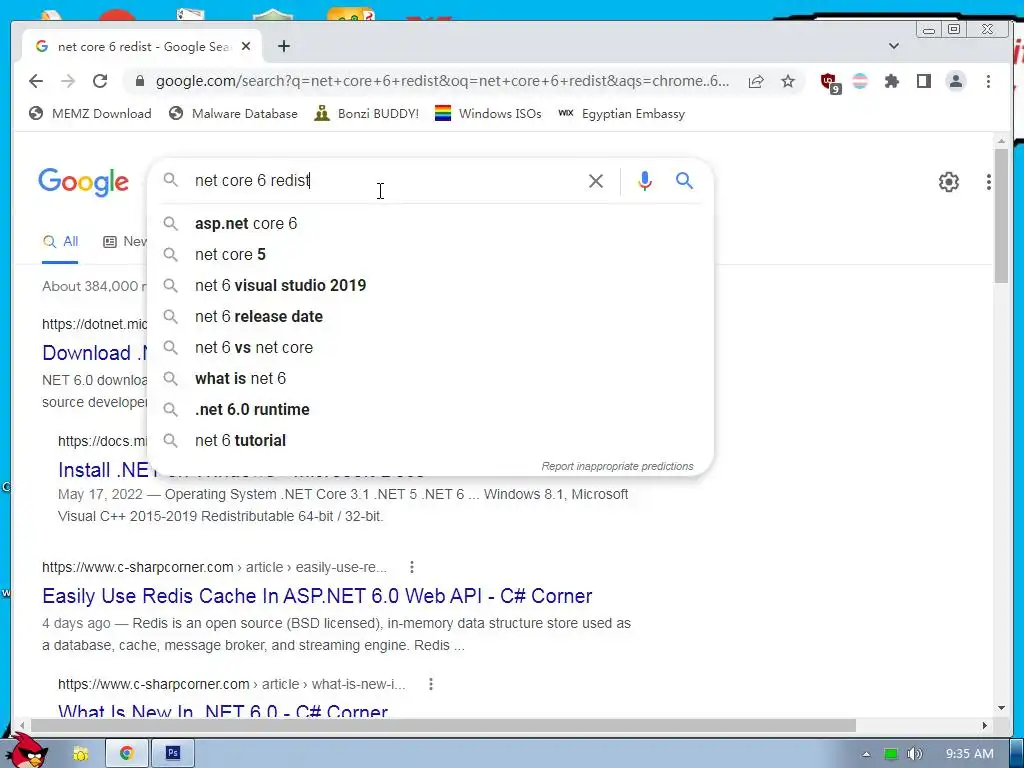This screenshot has height=768, width=1024.
Task: Open Photoshop from the taskbar
Action: (172, 753)
